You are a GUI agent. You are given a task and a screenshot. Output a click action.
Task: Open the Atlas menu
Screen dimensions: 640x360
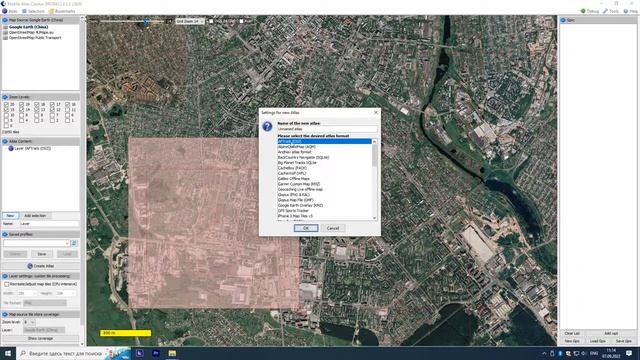(10, 11)
